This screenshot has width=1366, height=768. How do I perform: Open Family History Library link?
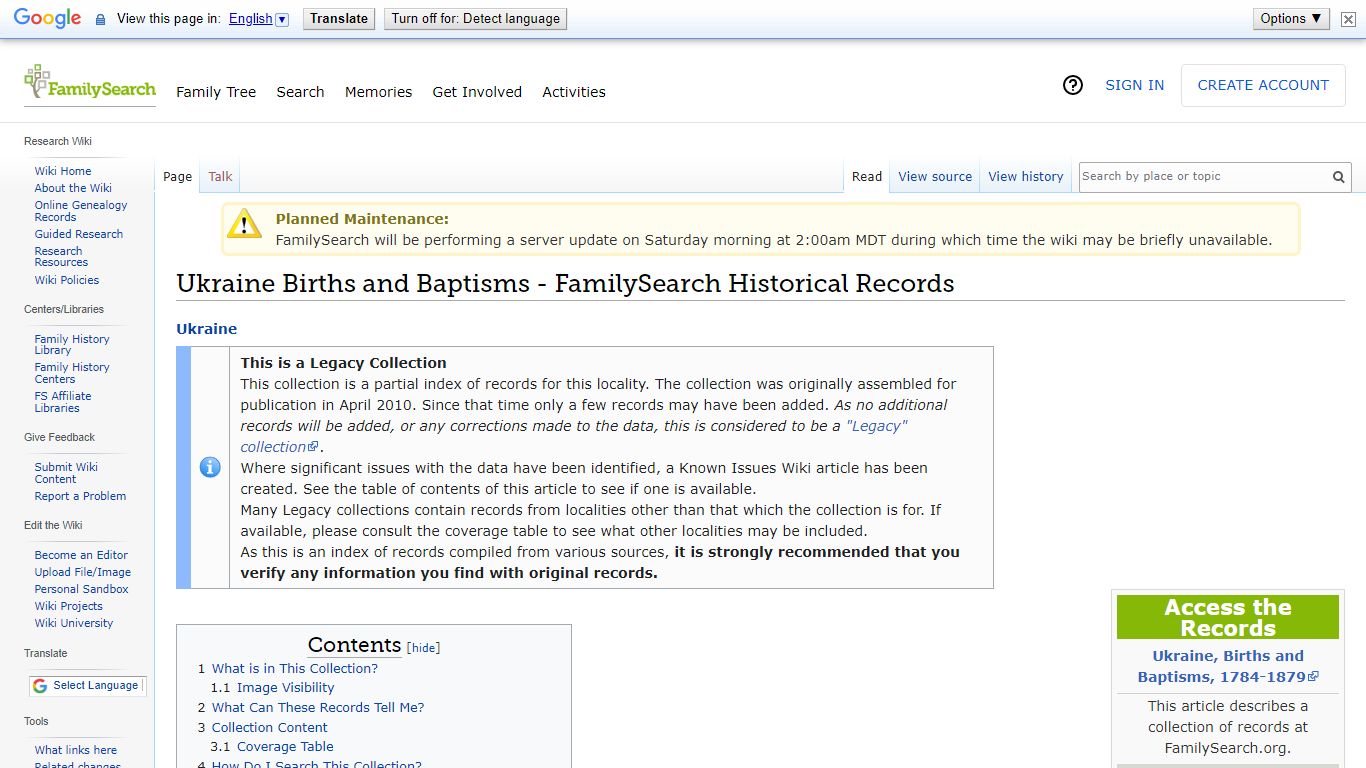click(72, 345)
